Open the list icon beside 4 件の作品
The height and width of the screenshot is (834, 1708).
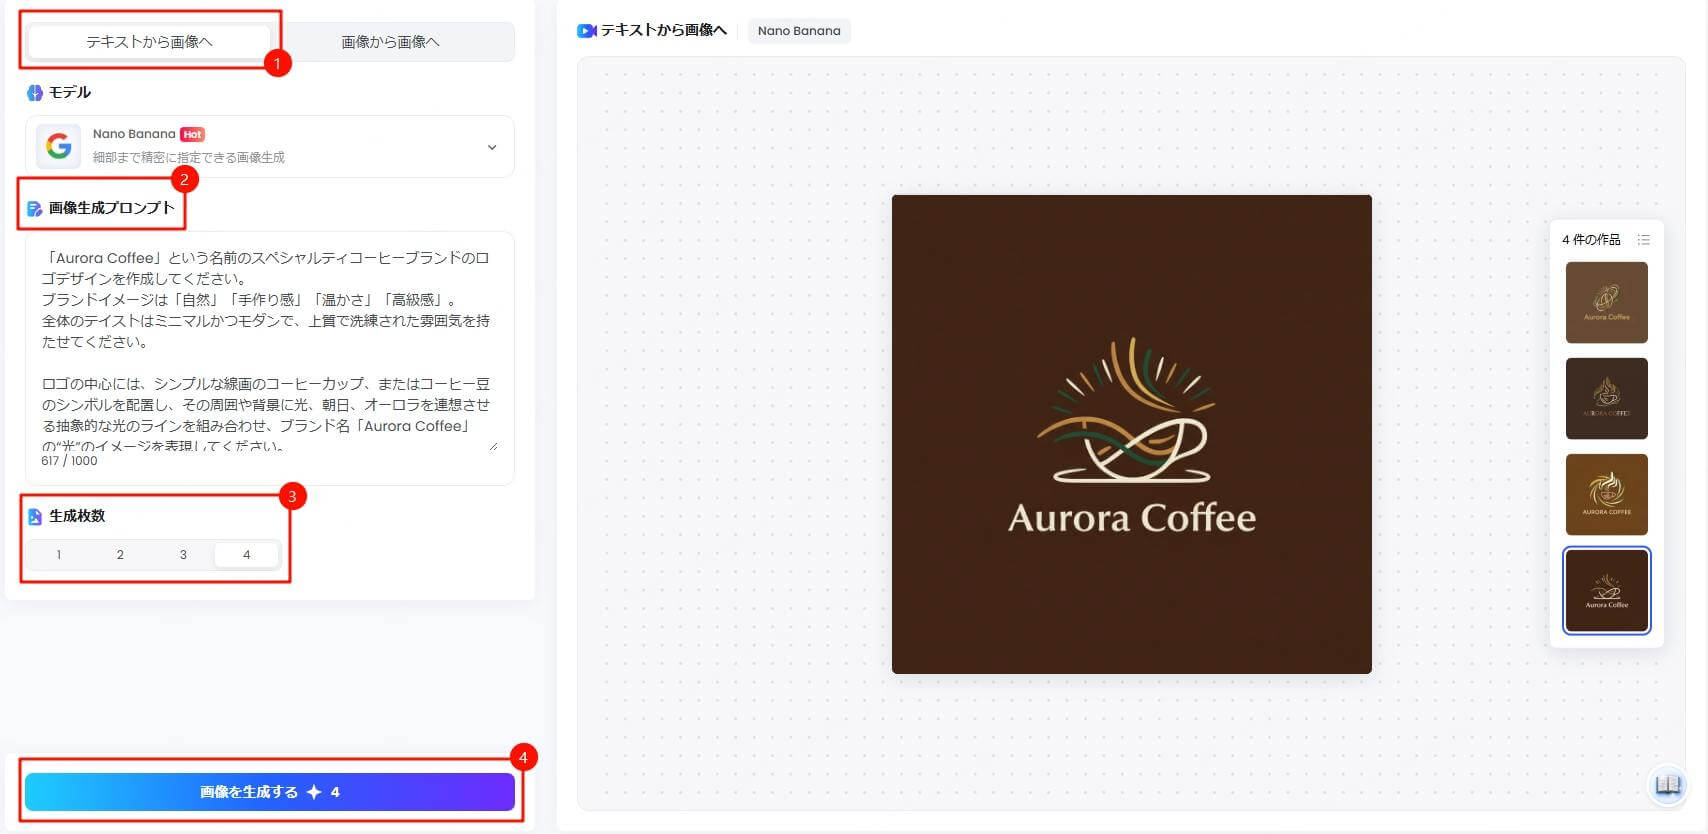pyautogui.click(x=1644, y=240)
